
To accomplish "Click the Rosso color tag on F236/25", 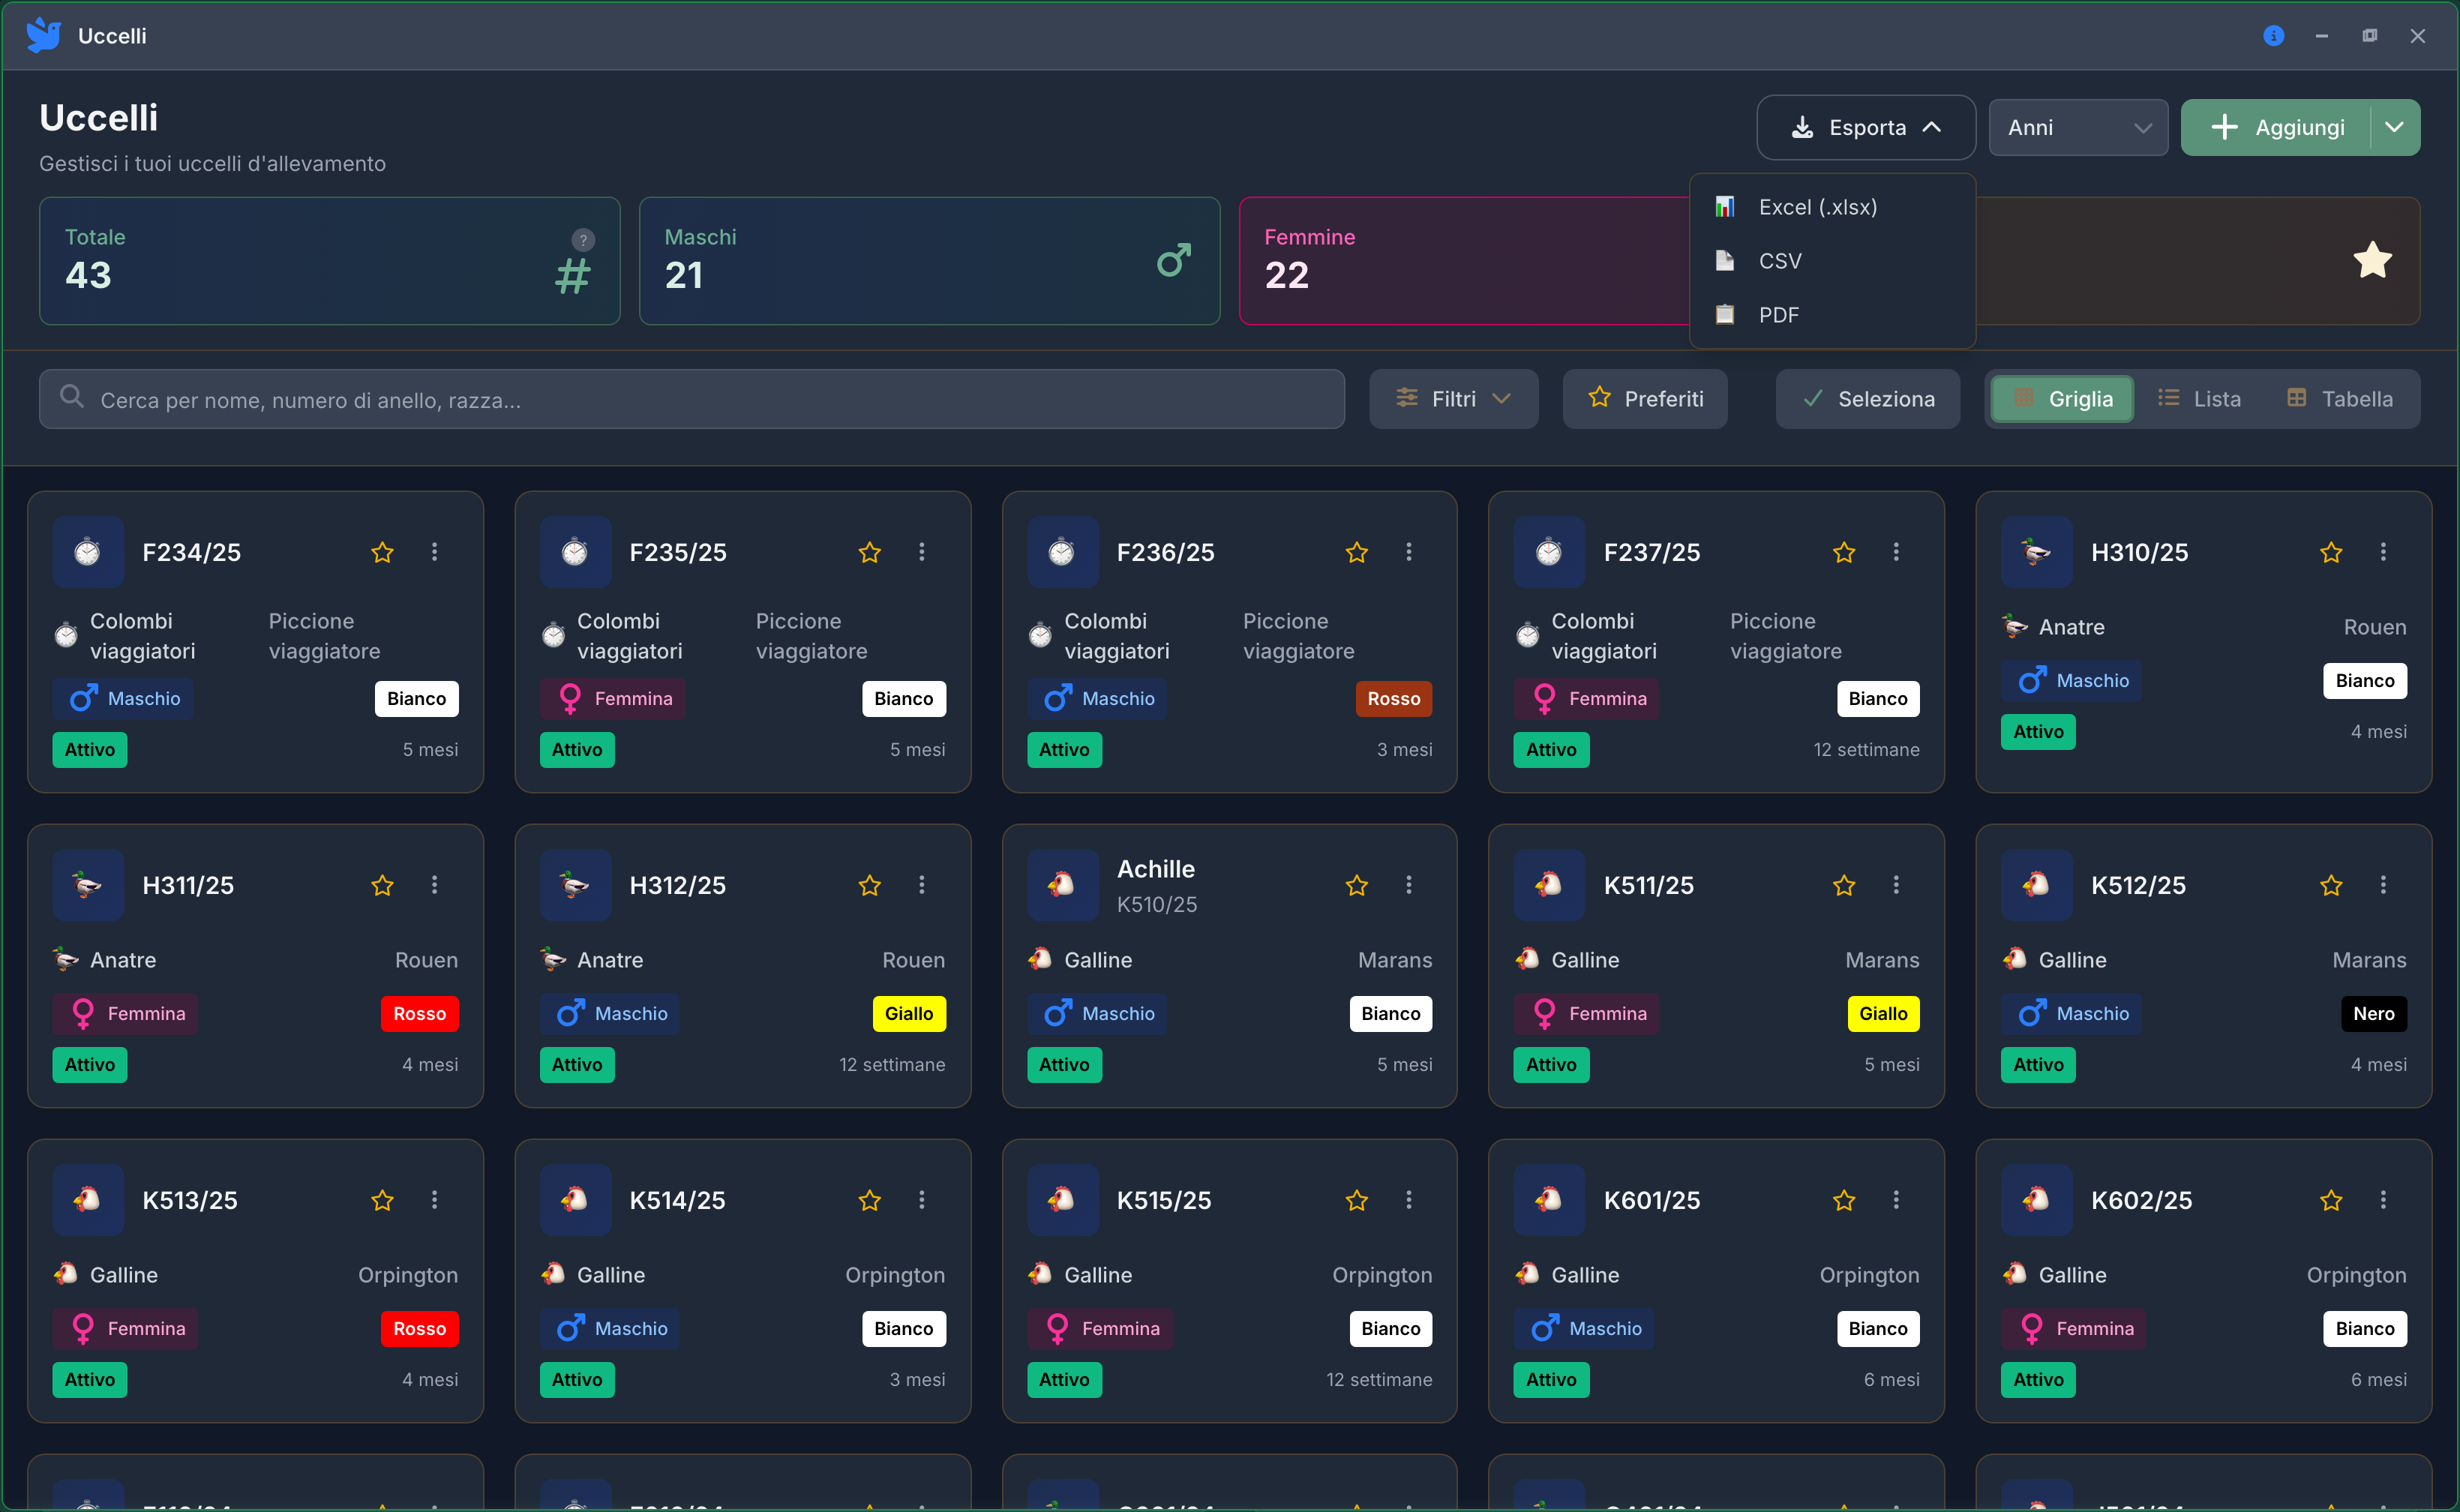I will coord(1393,699).
